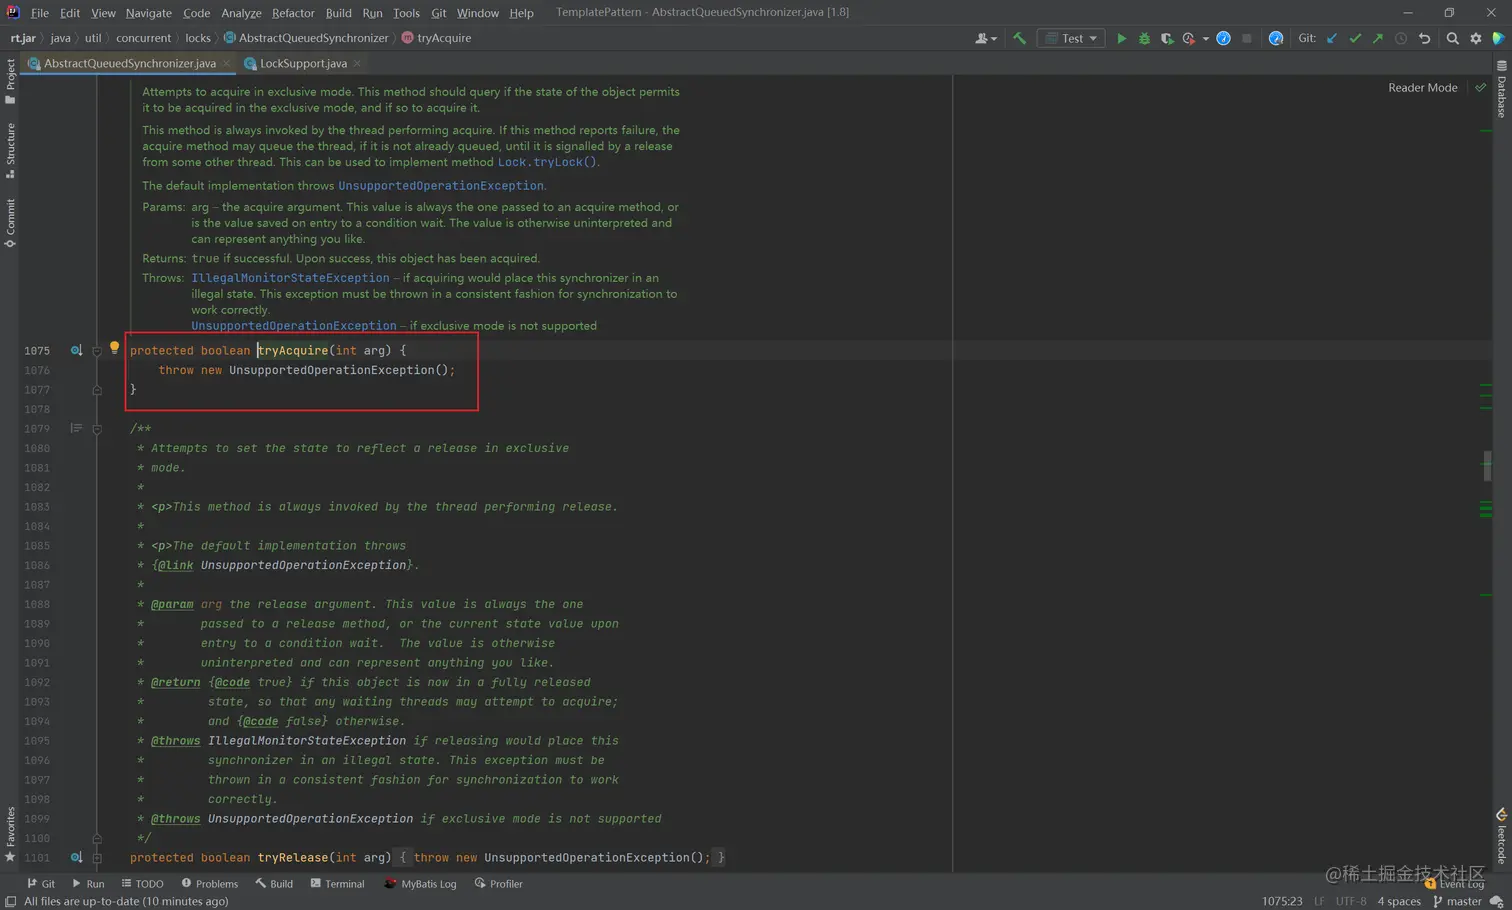Open the Analyze menu
The width and height of the screenshot is (1512, 910).
[x=241, y=13]
